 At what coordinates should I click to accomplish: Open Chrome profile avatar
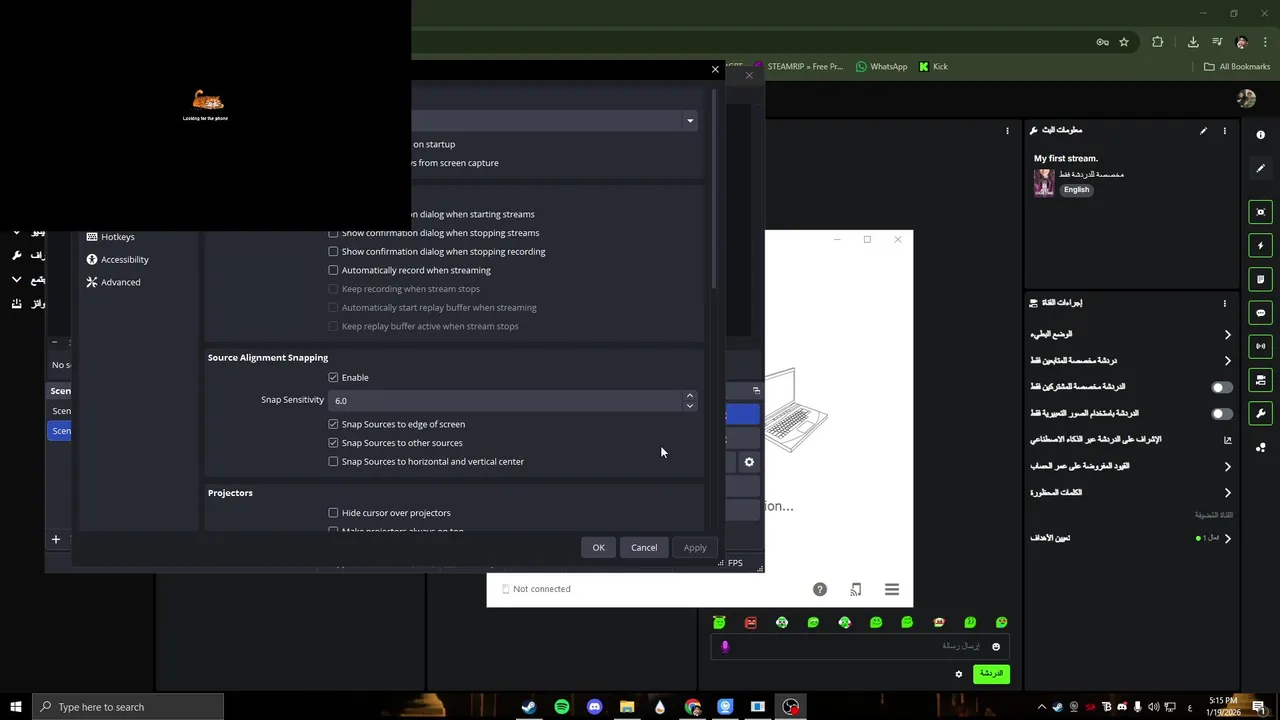1241,42
